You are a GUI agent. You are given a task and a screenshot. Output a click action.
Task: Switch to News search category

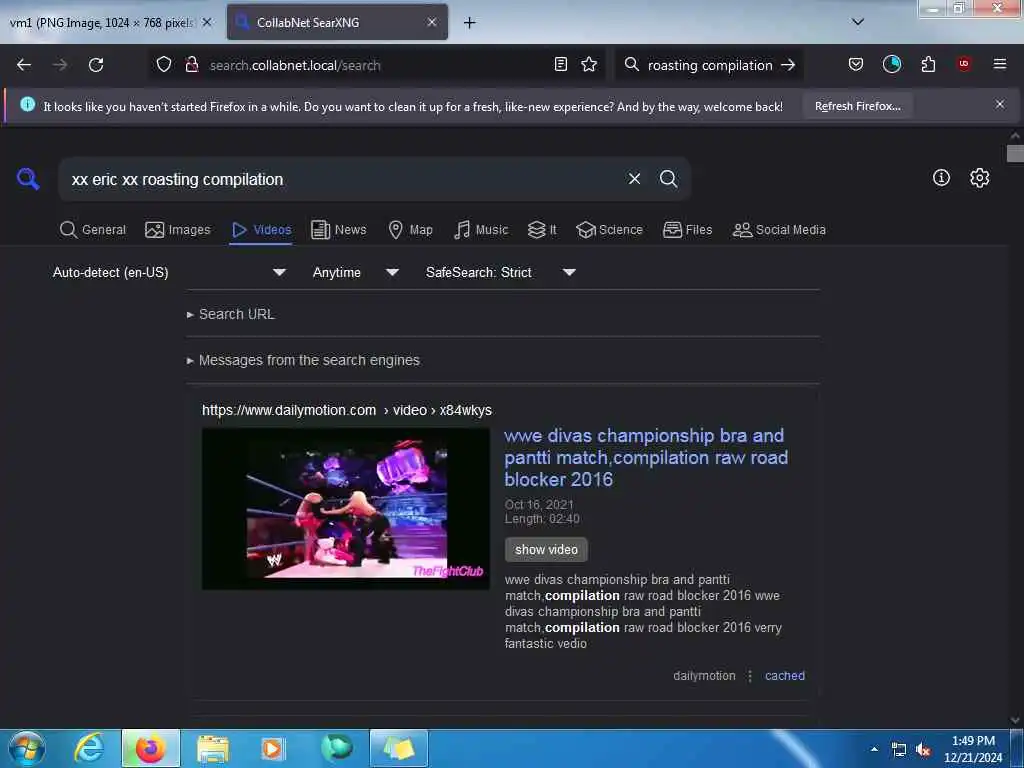(x=338, y=230)
